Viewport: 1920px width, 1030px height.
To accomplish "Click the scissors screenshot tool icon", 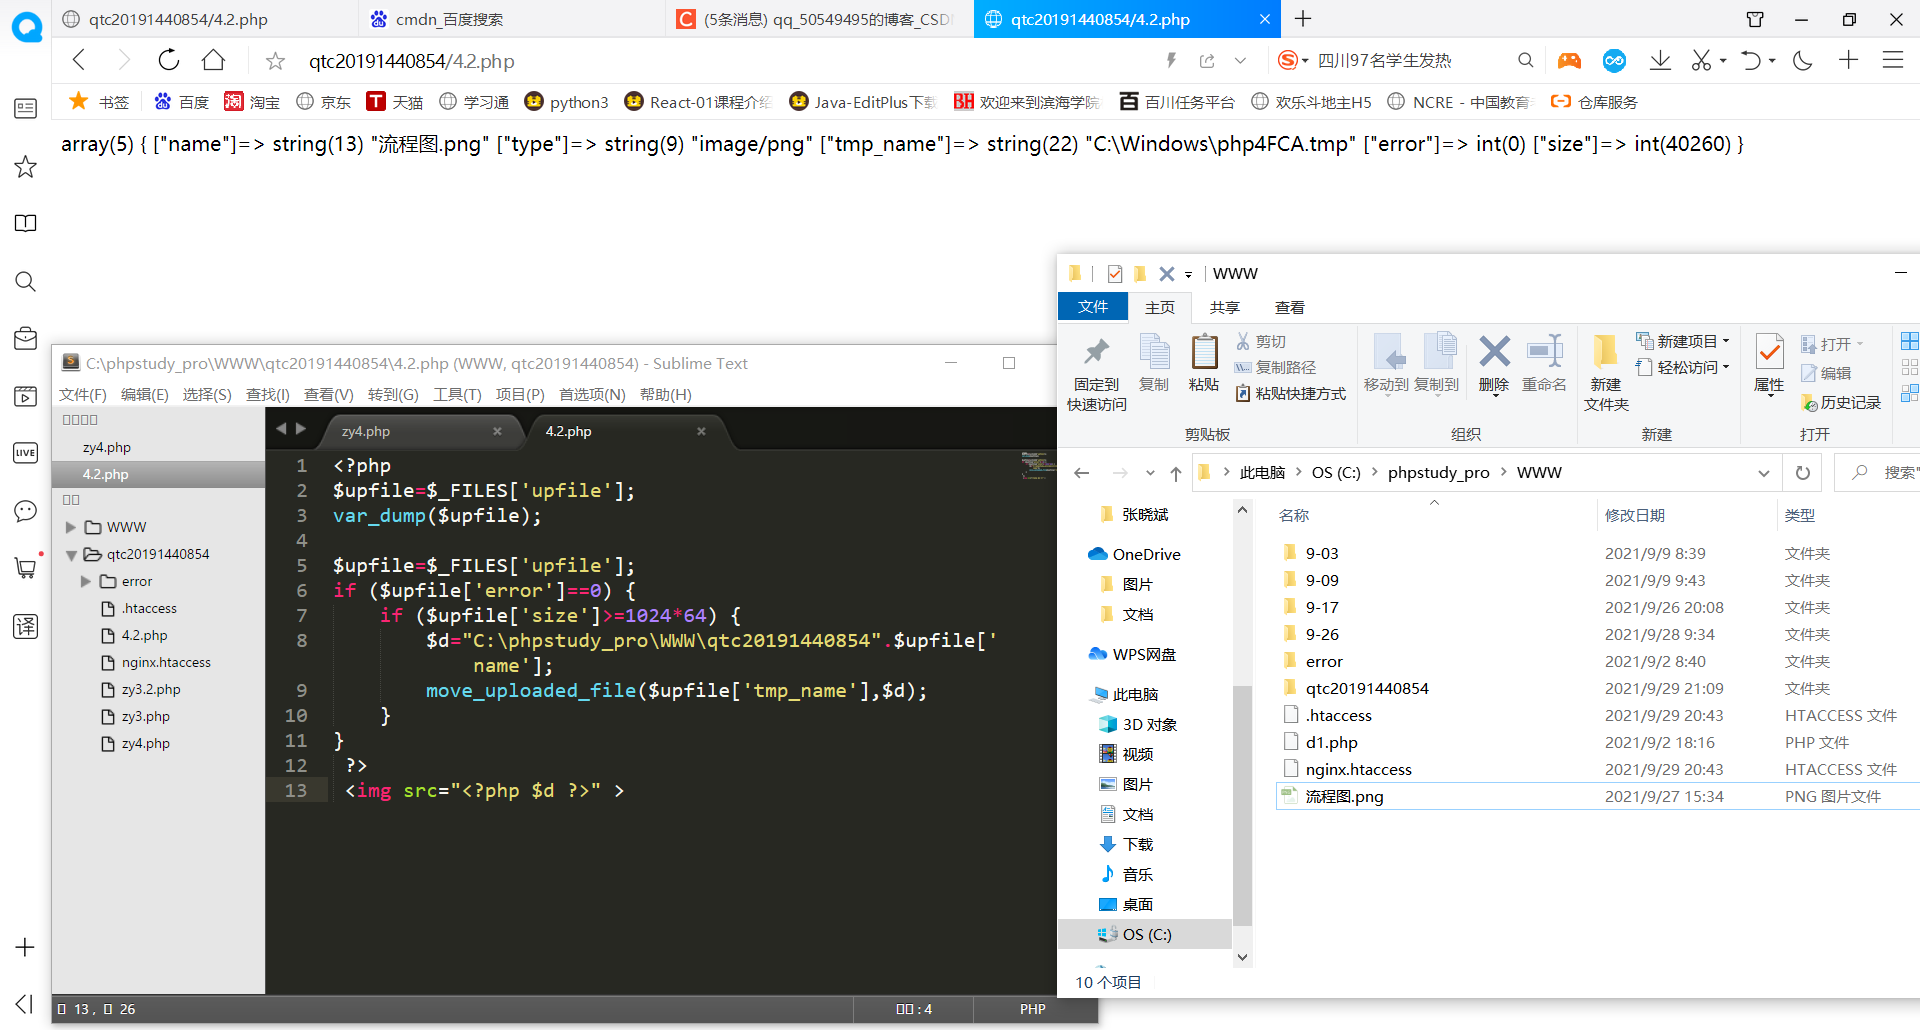I will point(1701,60).
